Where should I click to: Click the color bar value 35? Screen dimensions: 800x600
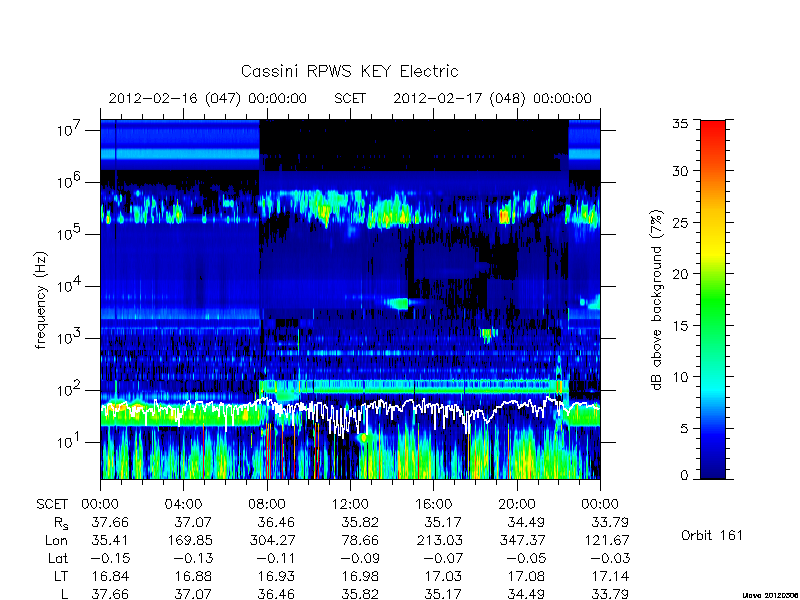pos(680,124)
